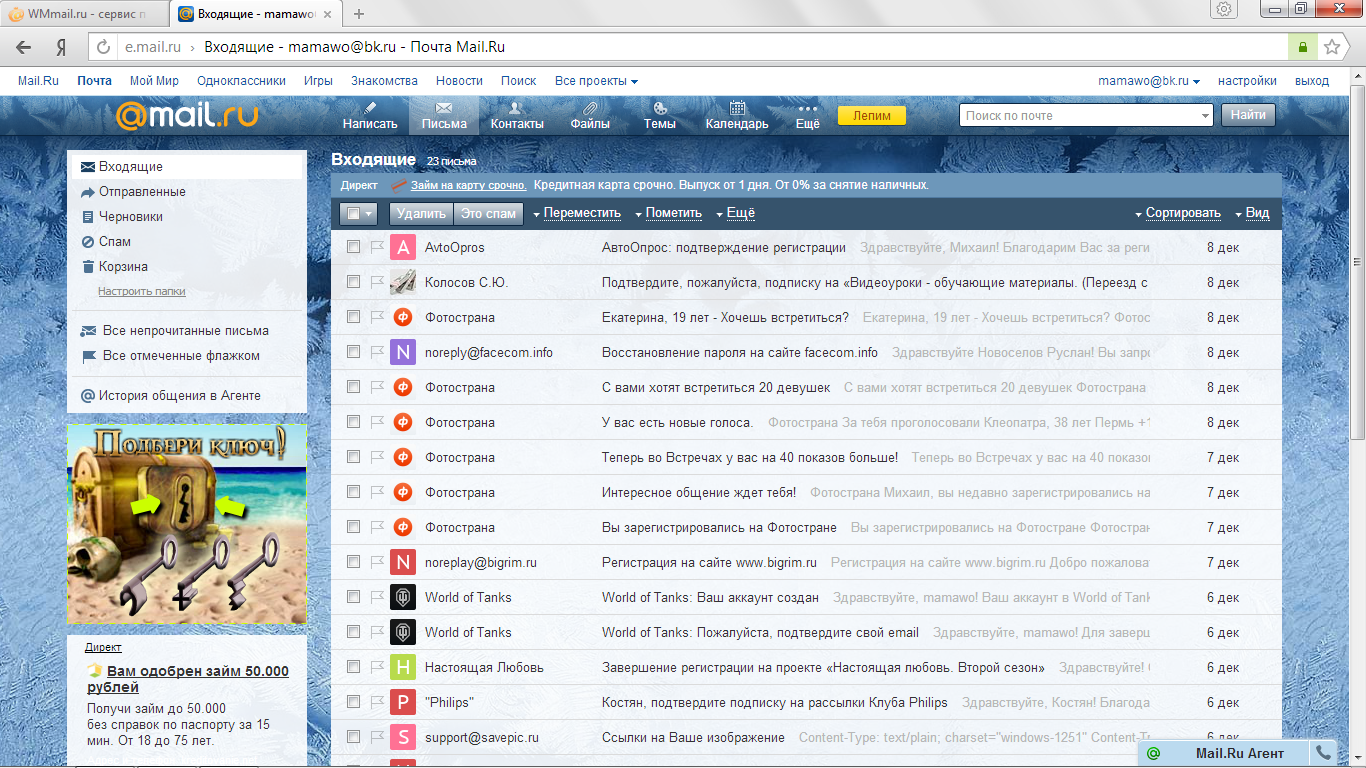Expand the Пометить dropdown
The image size is (1366, 768).
point(668,213)
